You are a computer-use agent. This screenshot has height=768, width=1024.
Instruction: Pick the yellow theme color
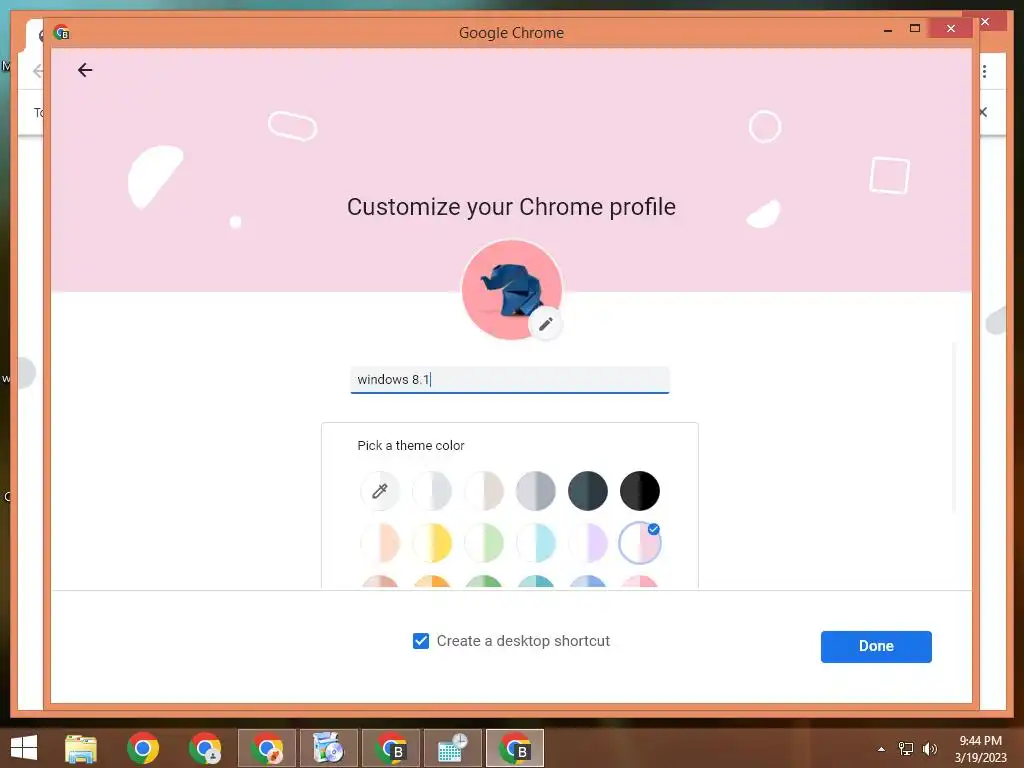tap(432, 543)
